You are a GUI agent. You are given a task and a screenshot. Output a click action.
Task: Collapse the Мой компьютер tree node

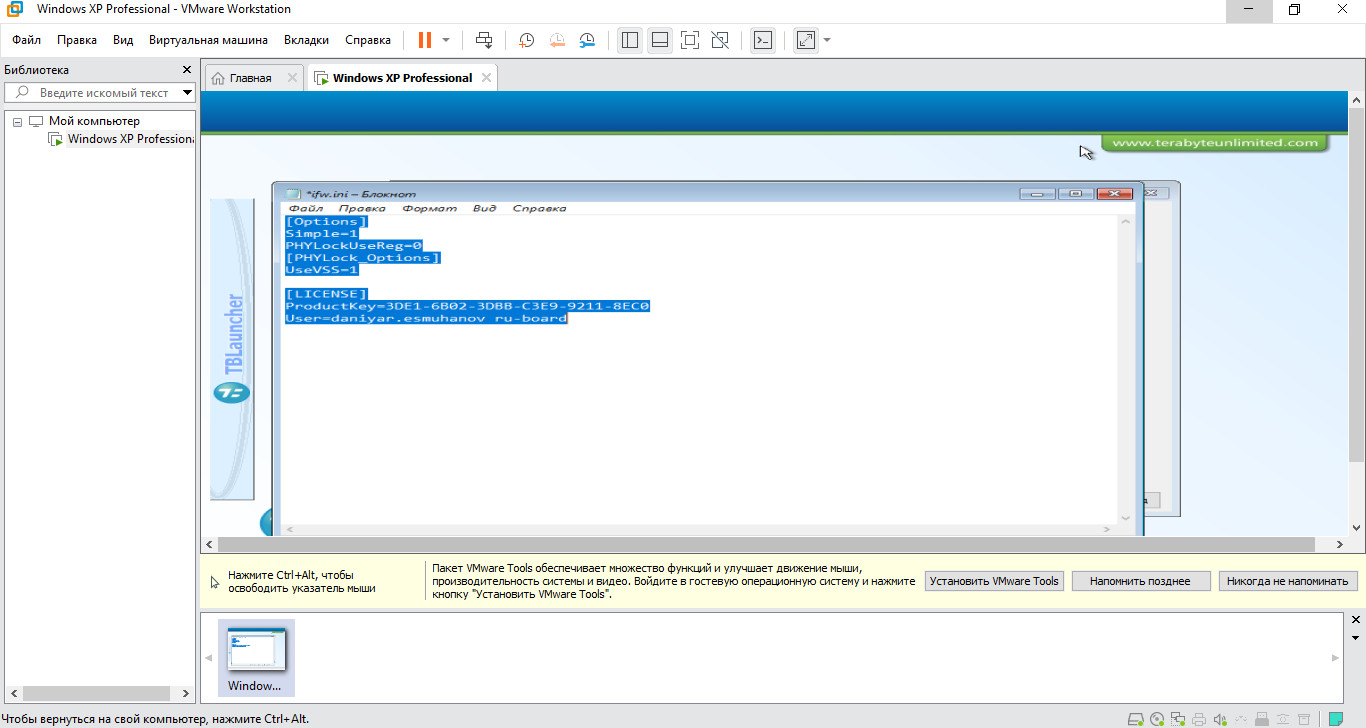coord(17,121)
